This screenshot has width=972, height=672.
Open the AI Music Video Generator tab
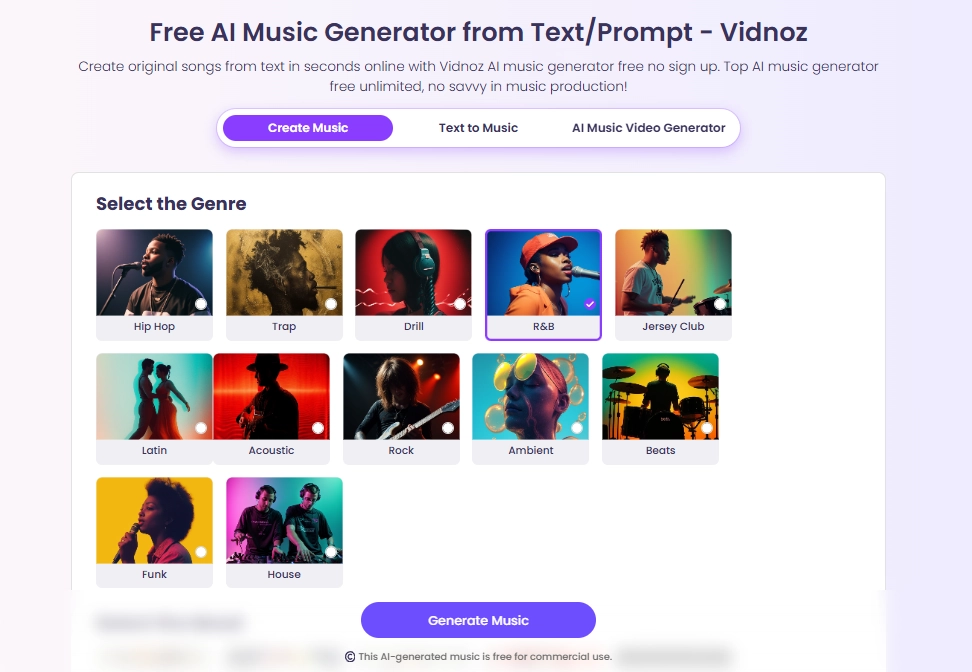click(648, 128)
